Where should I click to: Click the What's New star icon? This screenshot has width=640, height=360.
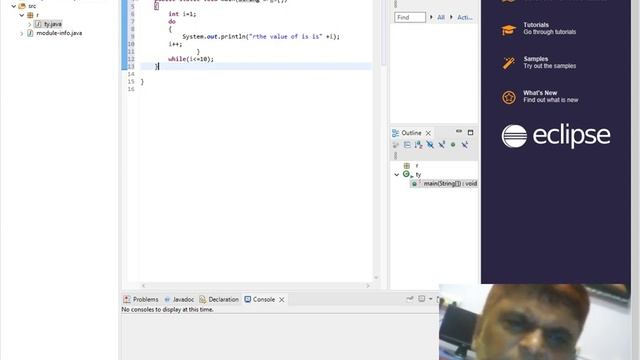coord(509,97)
